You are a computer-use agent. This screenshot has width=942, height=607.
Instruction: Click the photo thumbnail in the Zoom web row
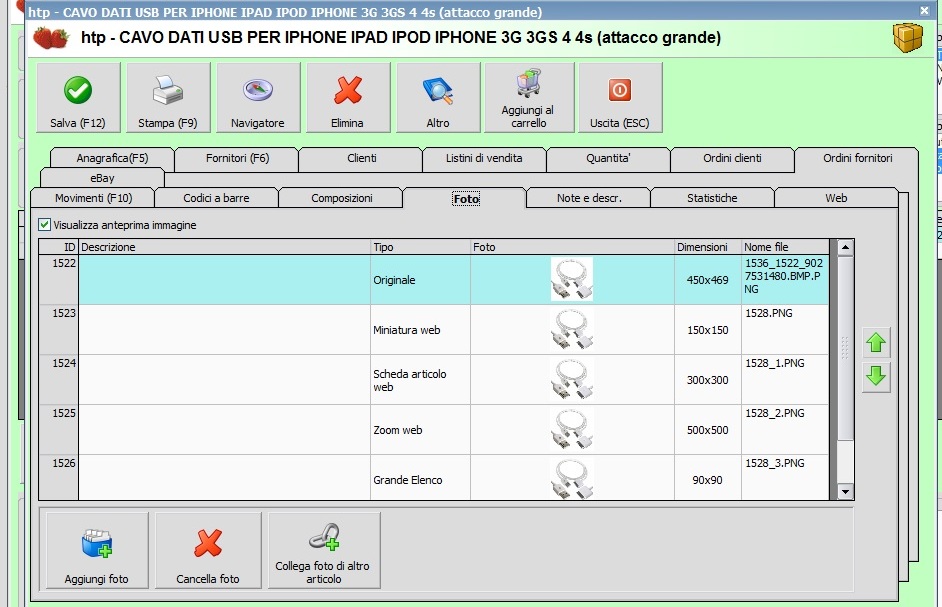pos(572,430)
